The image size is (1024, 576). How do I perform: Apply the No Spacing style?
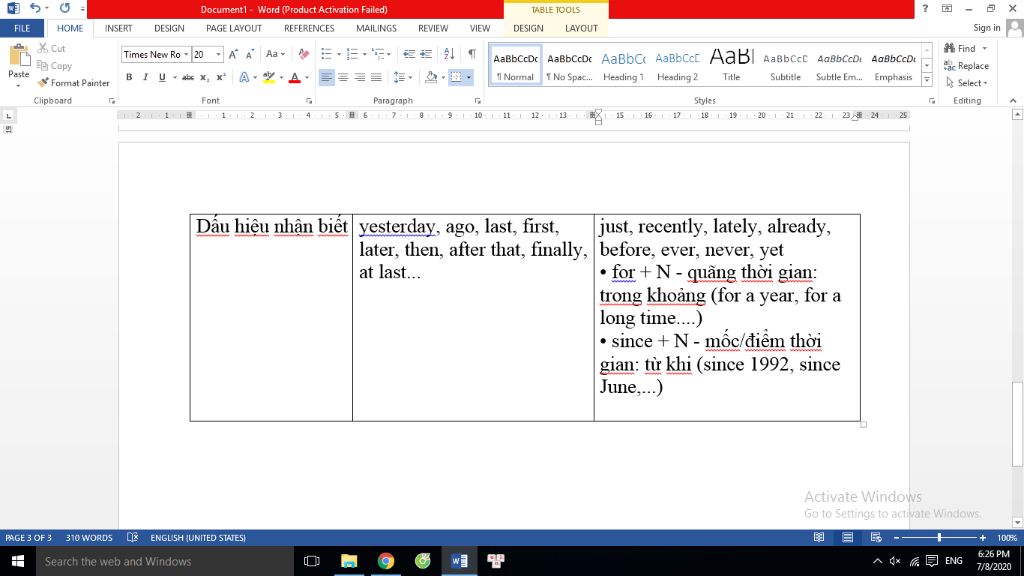pos(569,65)
